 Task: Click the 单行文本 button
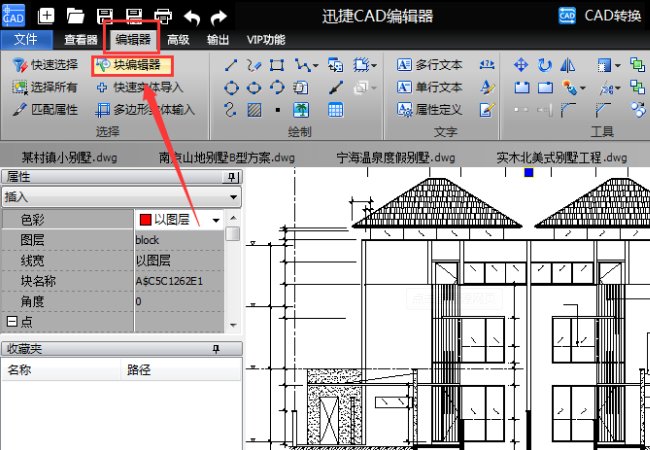(429, 87)
